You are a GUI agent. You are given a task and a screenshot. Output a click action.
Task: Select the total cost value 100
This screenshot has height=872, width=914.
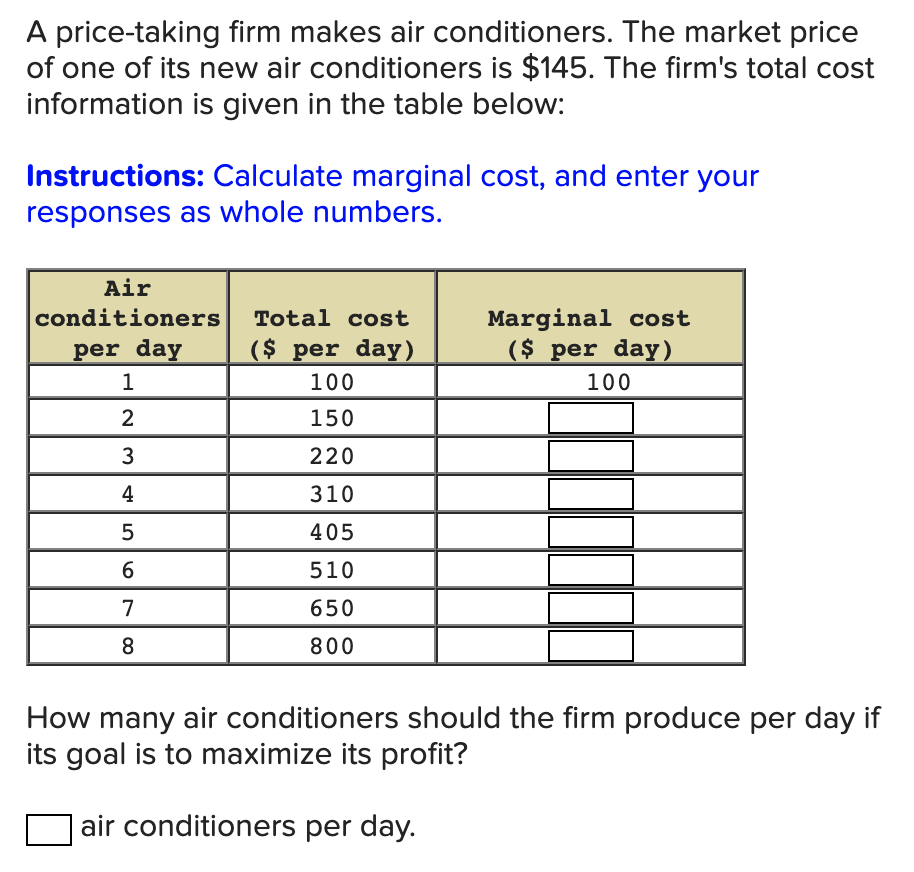point(331,381)
